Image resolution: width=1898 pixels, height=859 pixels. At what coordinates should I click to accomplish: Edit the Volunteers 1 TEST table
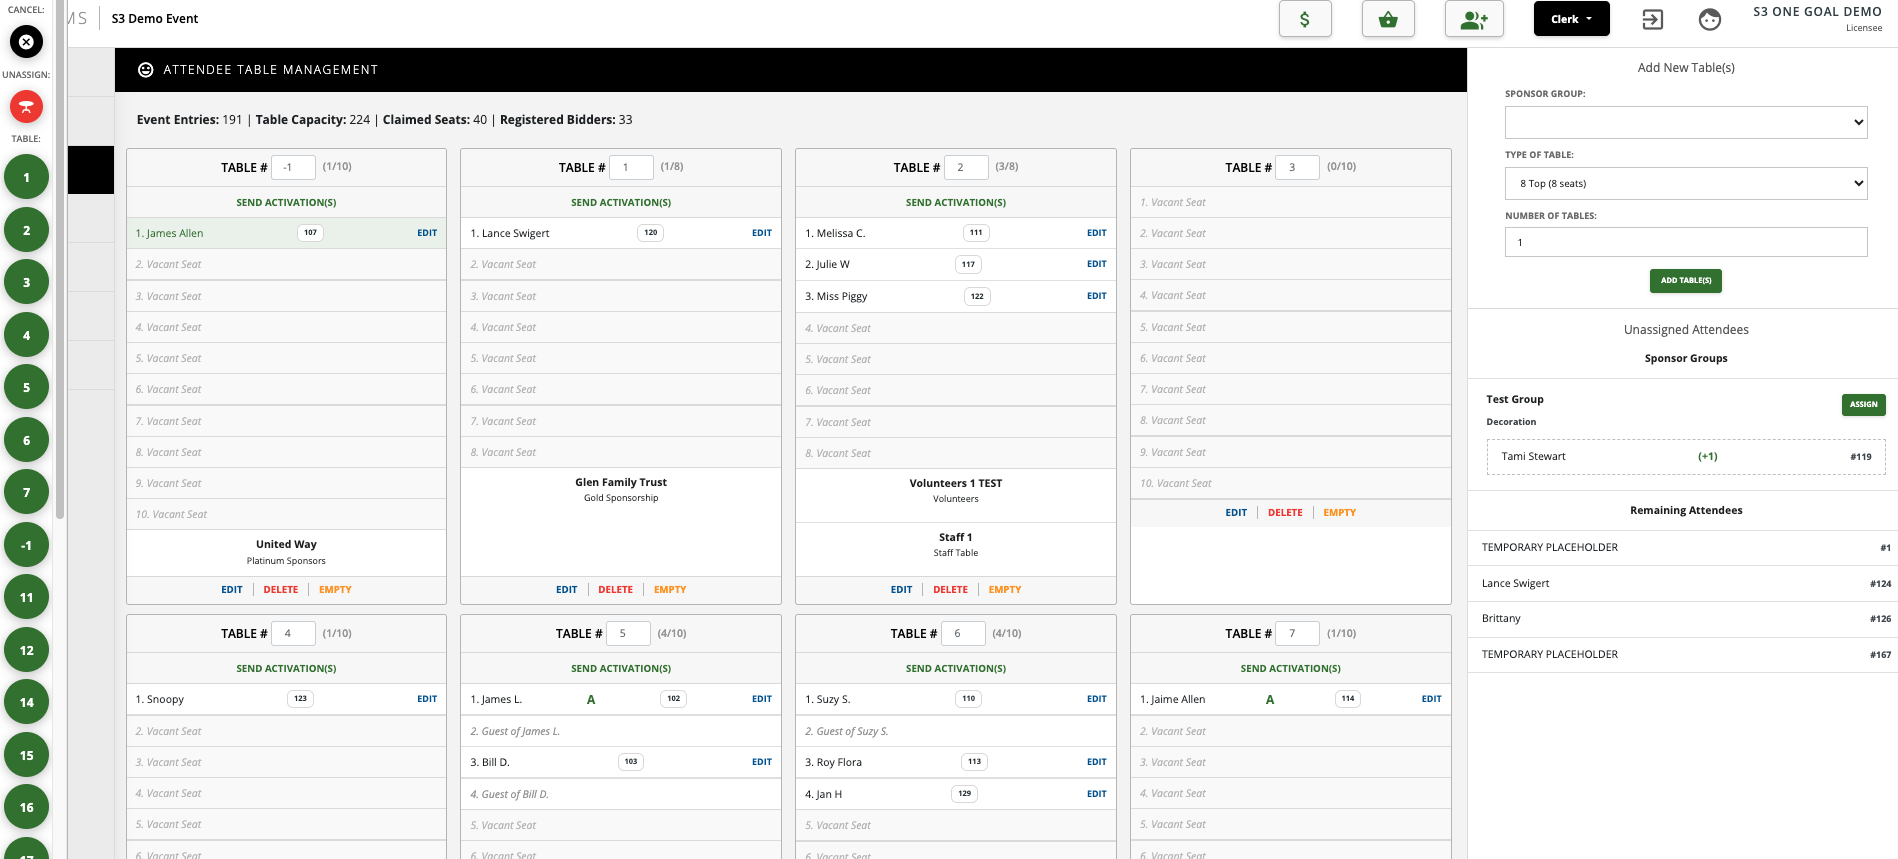point(901,590)
